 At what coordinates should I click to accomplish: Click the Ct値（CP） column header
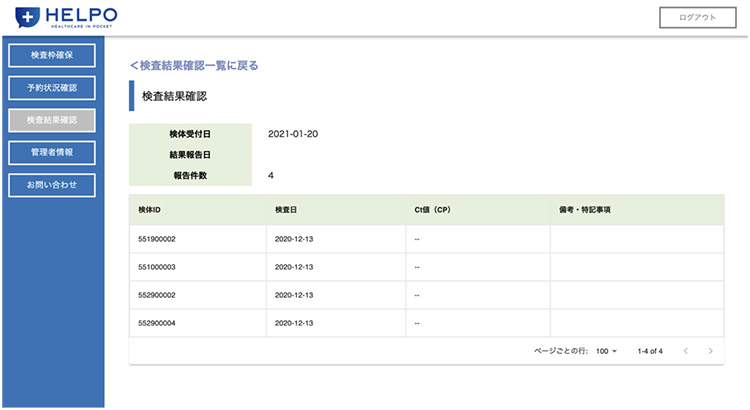click(x=434, y=210)
